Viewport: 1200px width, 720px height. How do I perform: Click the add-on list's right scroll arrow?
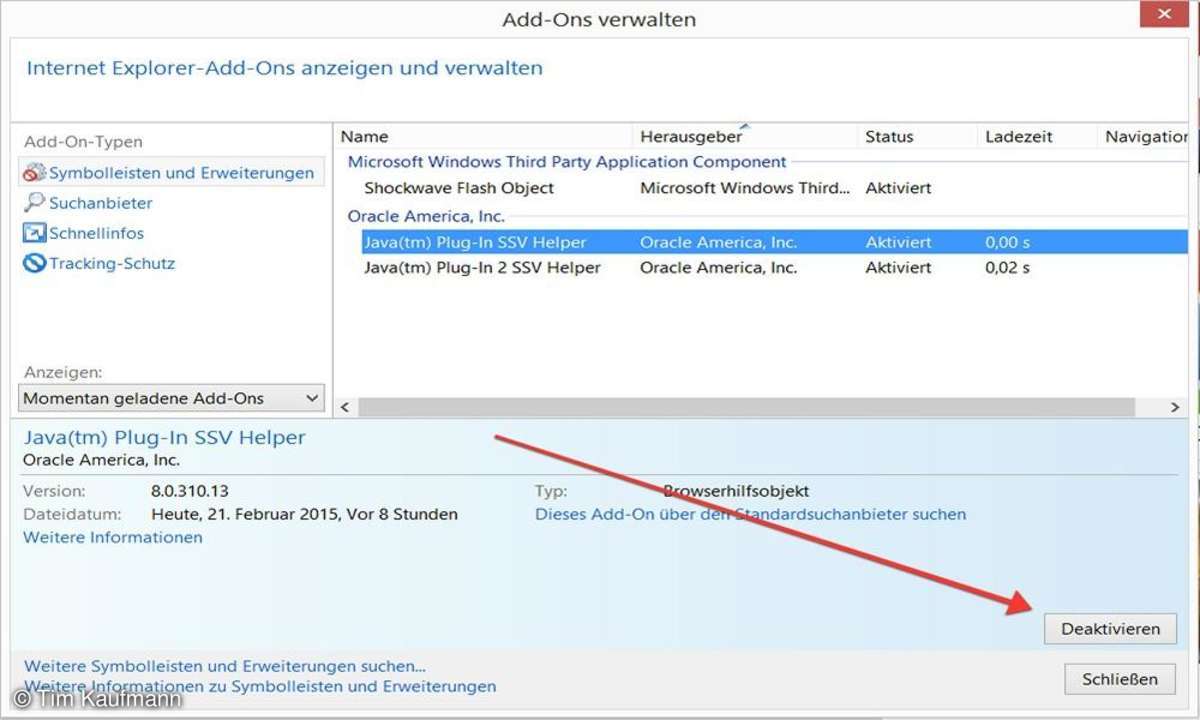tap(1175, 407)
